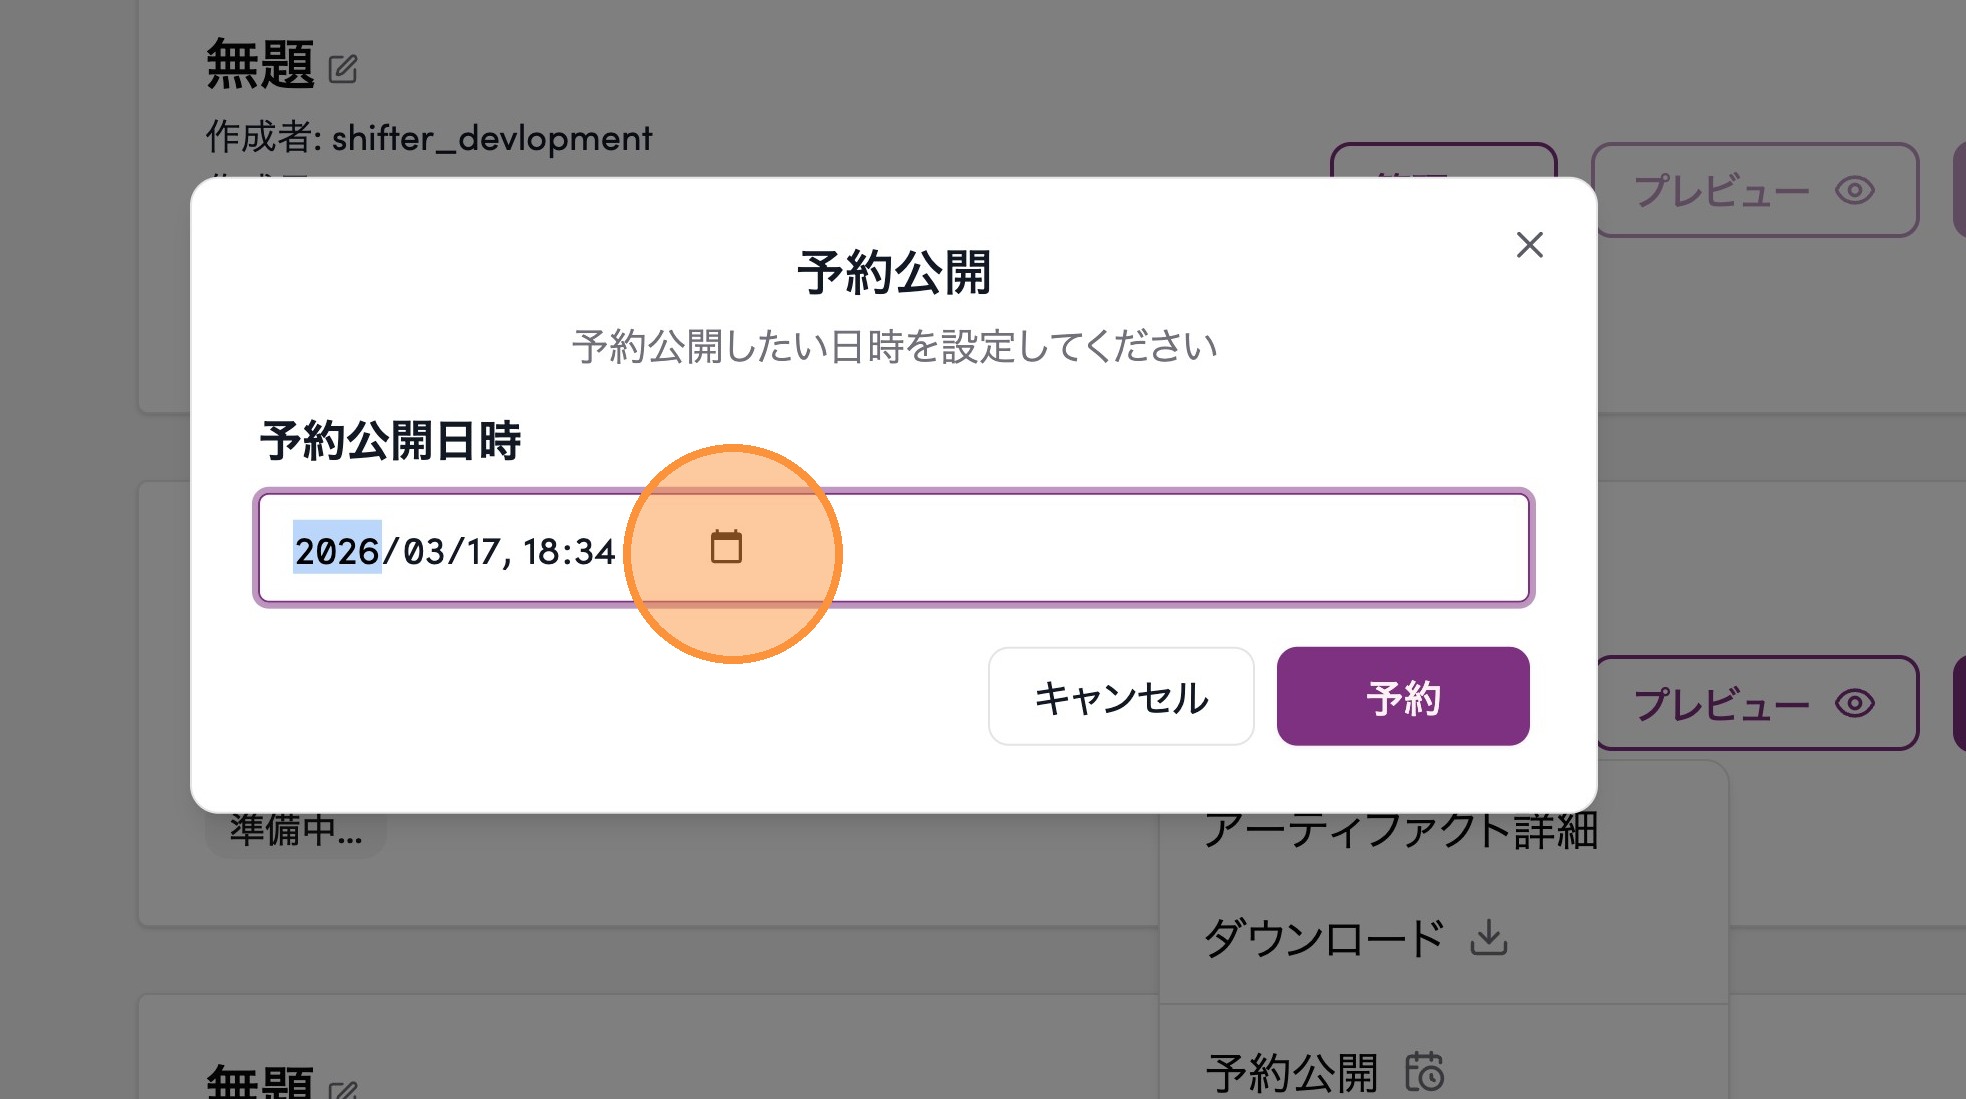Select the year 2026 segment

pyautogui.click(x=336, y=551)
